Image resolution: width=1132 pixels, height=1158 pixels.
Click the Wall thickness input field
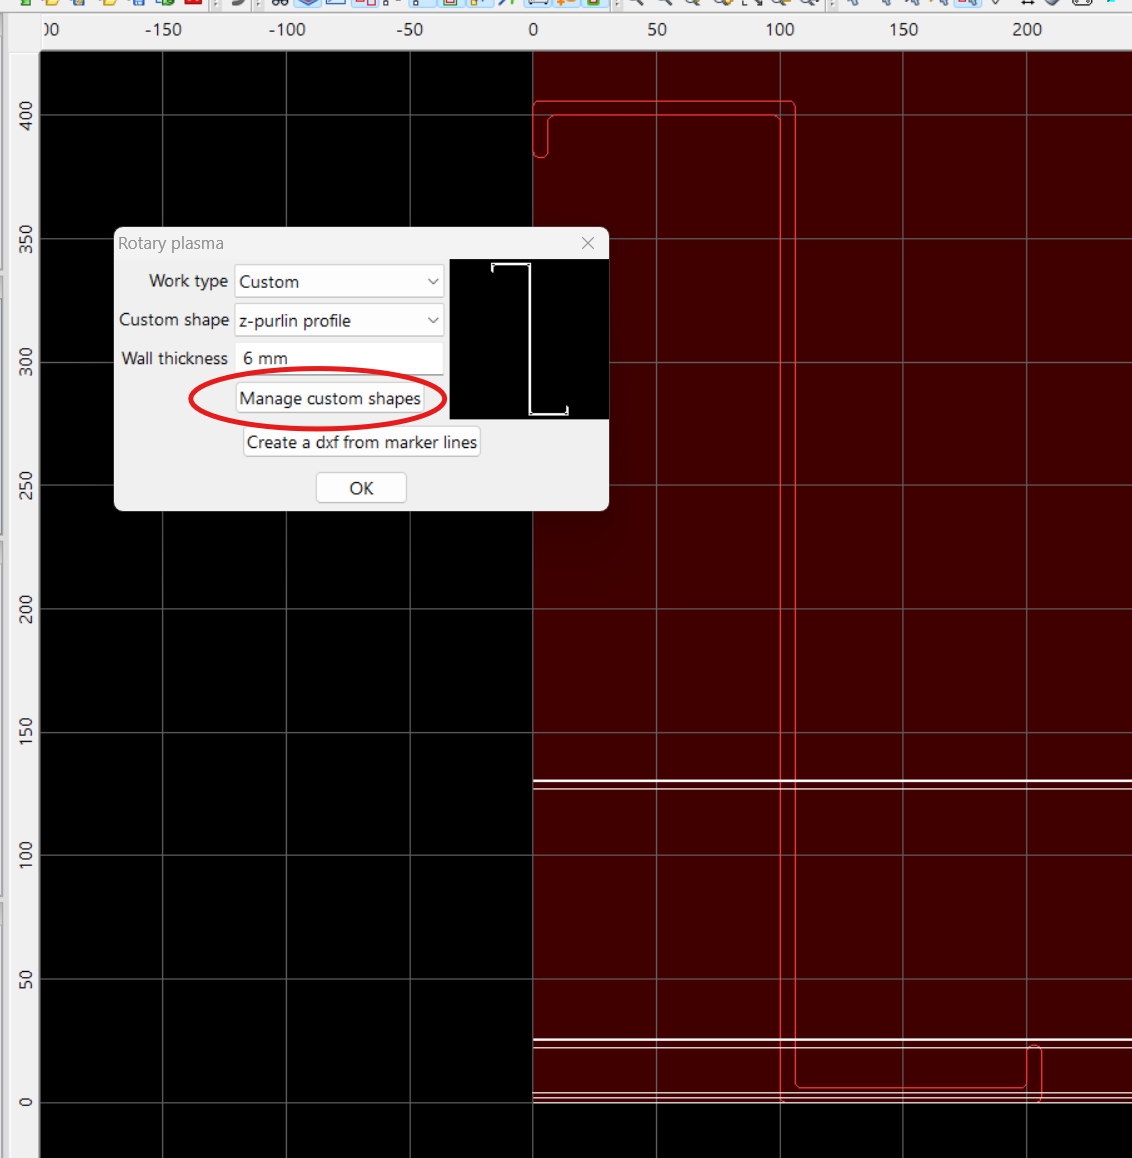tap(339, 358)
